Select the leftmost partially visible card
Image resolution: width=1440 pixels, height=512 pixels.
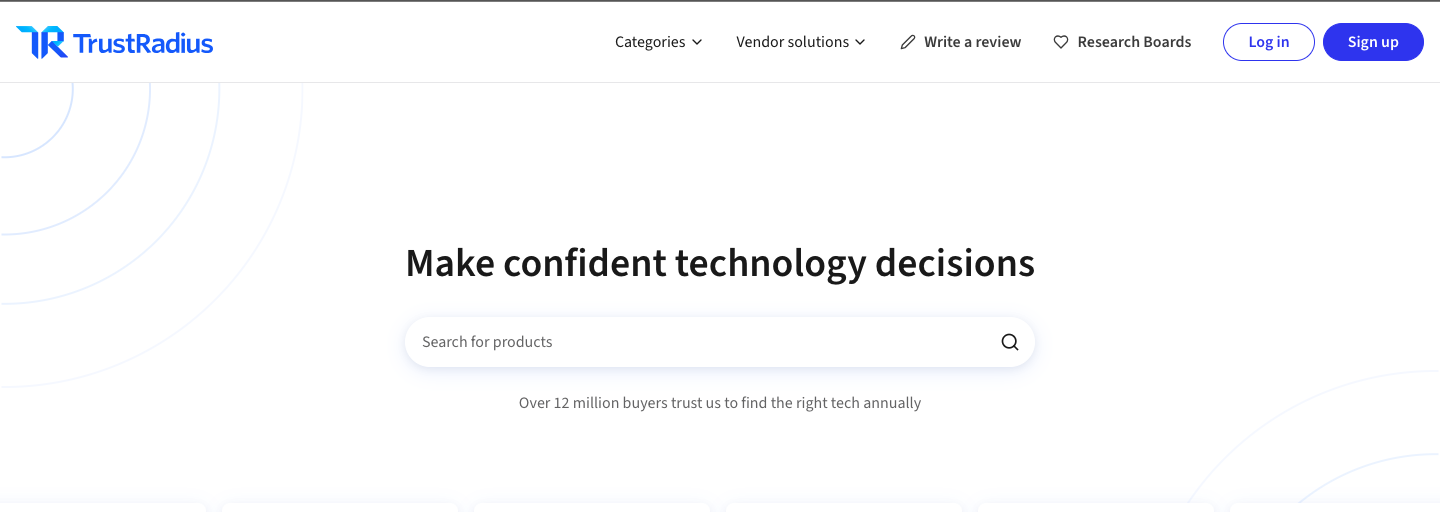pyautogui.click(x=100, y=506)
